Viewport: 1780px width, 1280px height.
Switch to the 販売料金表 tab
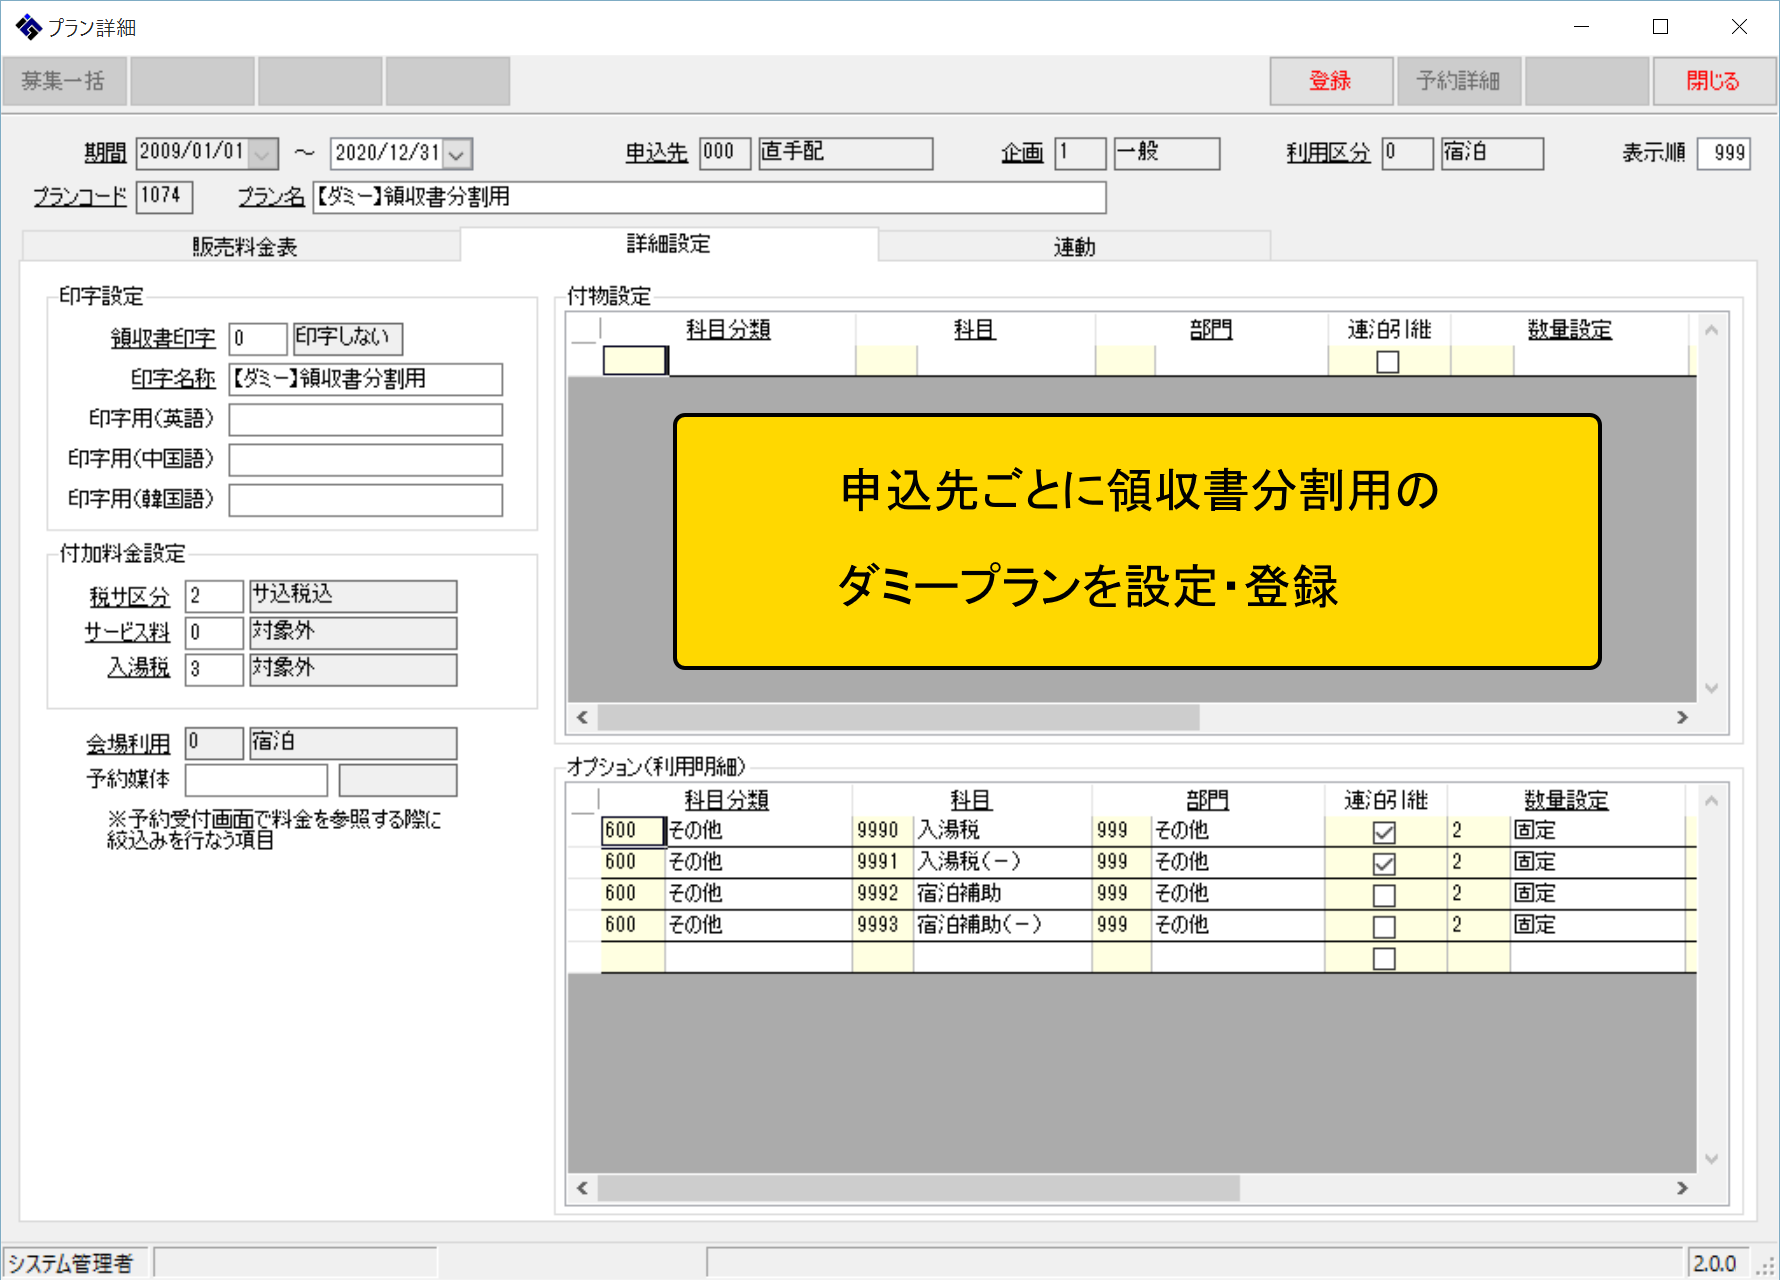point(244,247)
